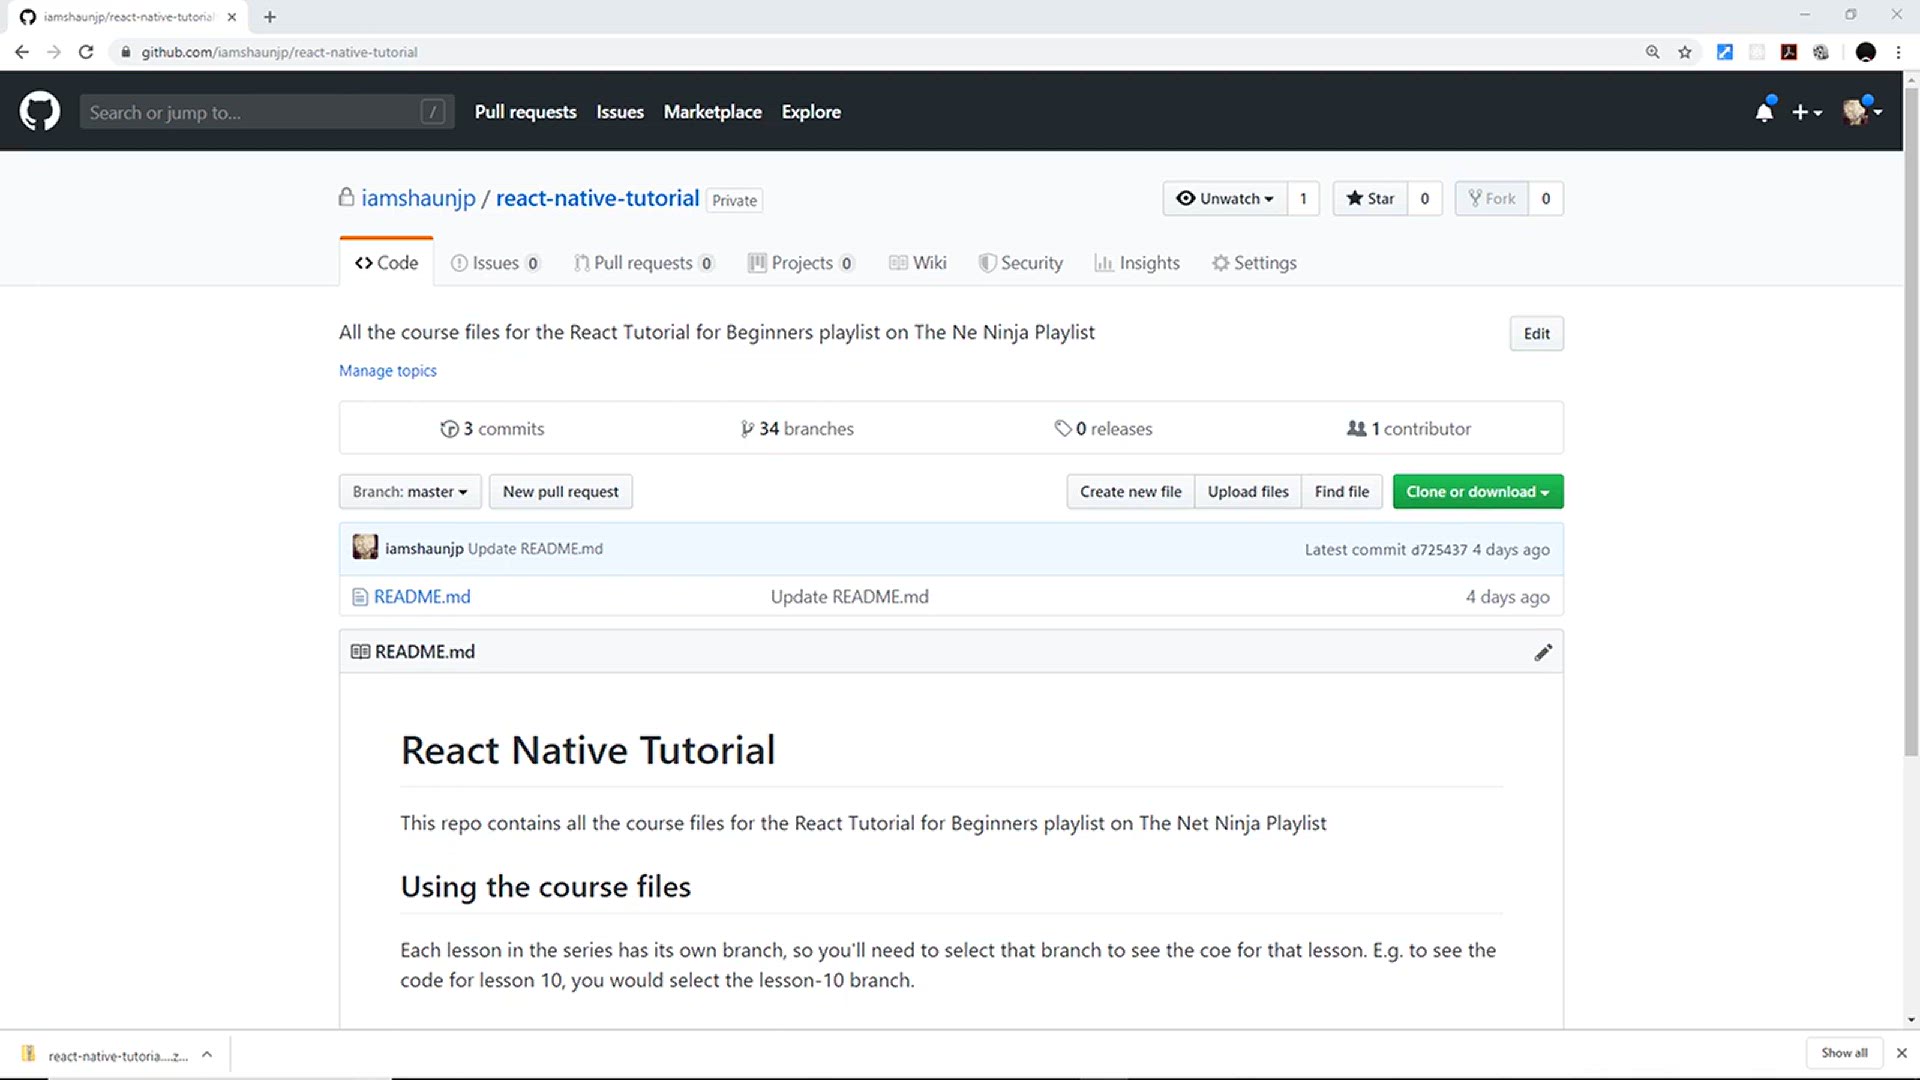Bookmark this page with the star icon

tap(1685, 52)
